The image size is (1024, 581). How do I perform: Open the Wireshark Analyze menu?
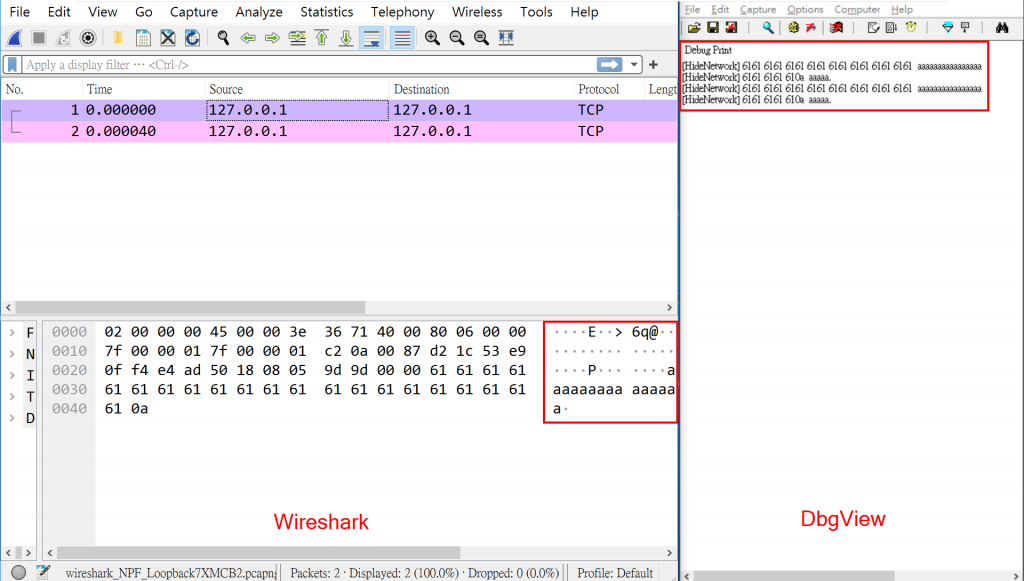pyautogui.click(x=259, y=12)
